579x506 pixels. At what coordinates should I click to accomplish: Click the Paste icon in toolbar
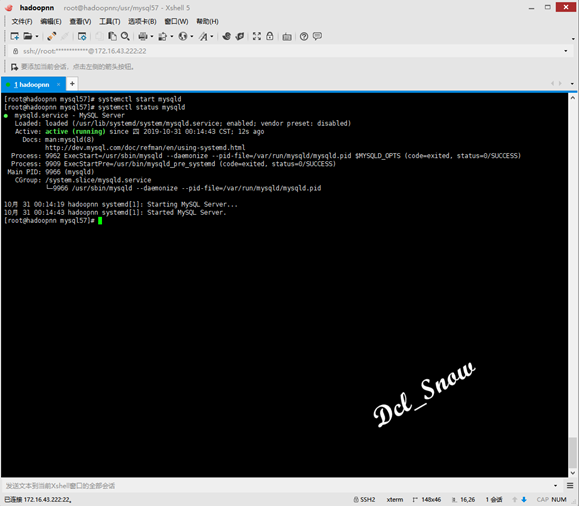[x=112, y=36]
